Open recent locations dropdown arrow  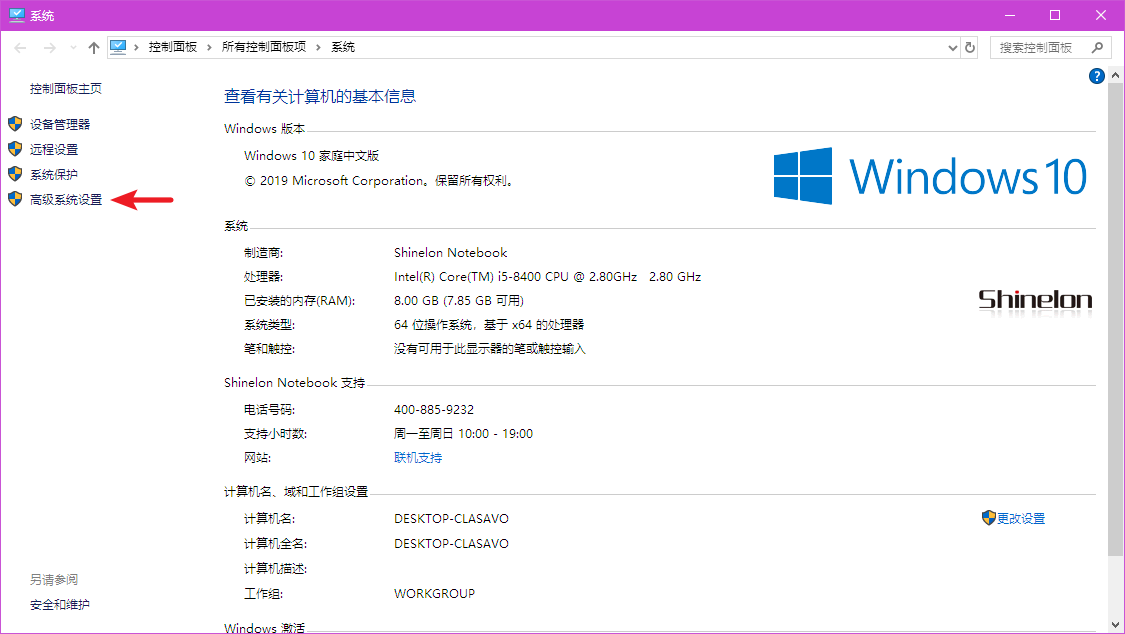pyautogui.click(x=73, y=47)
